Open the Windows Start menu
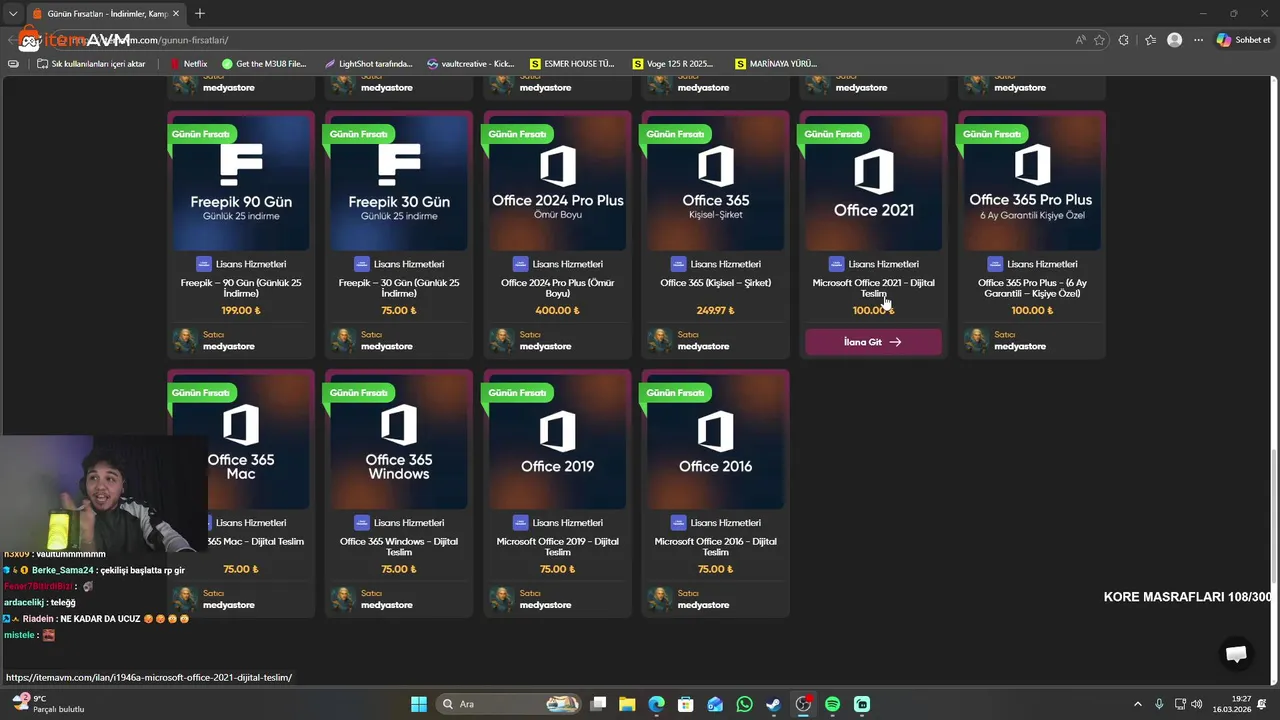 (419, 704)
